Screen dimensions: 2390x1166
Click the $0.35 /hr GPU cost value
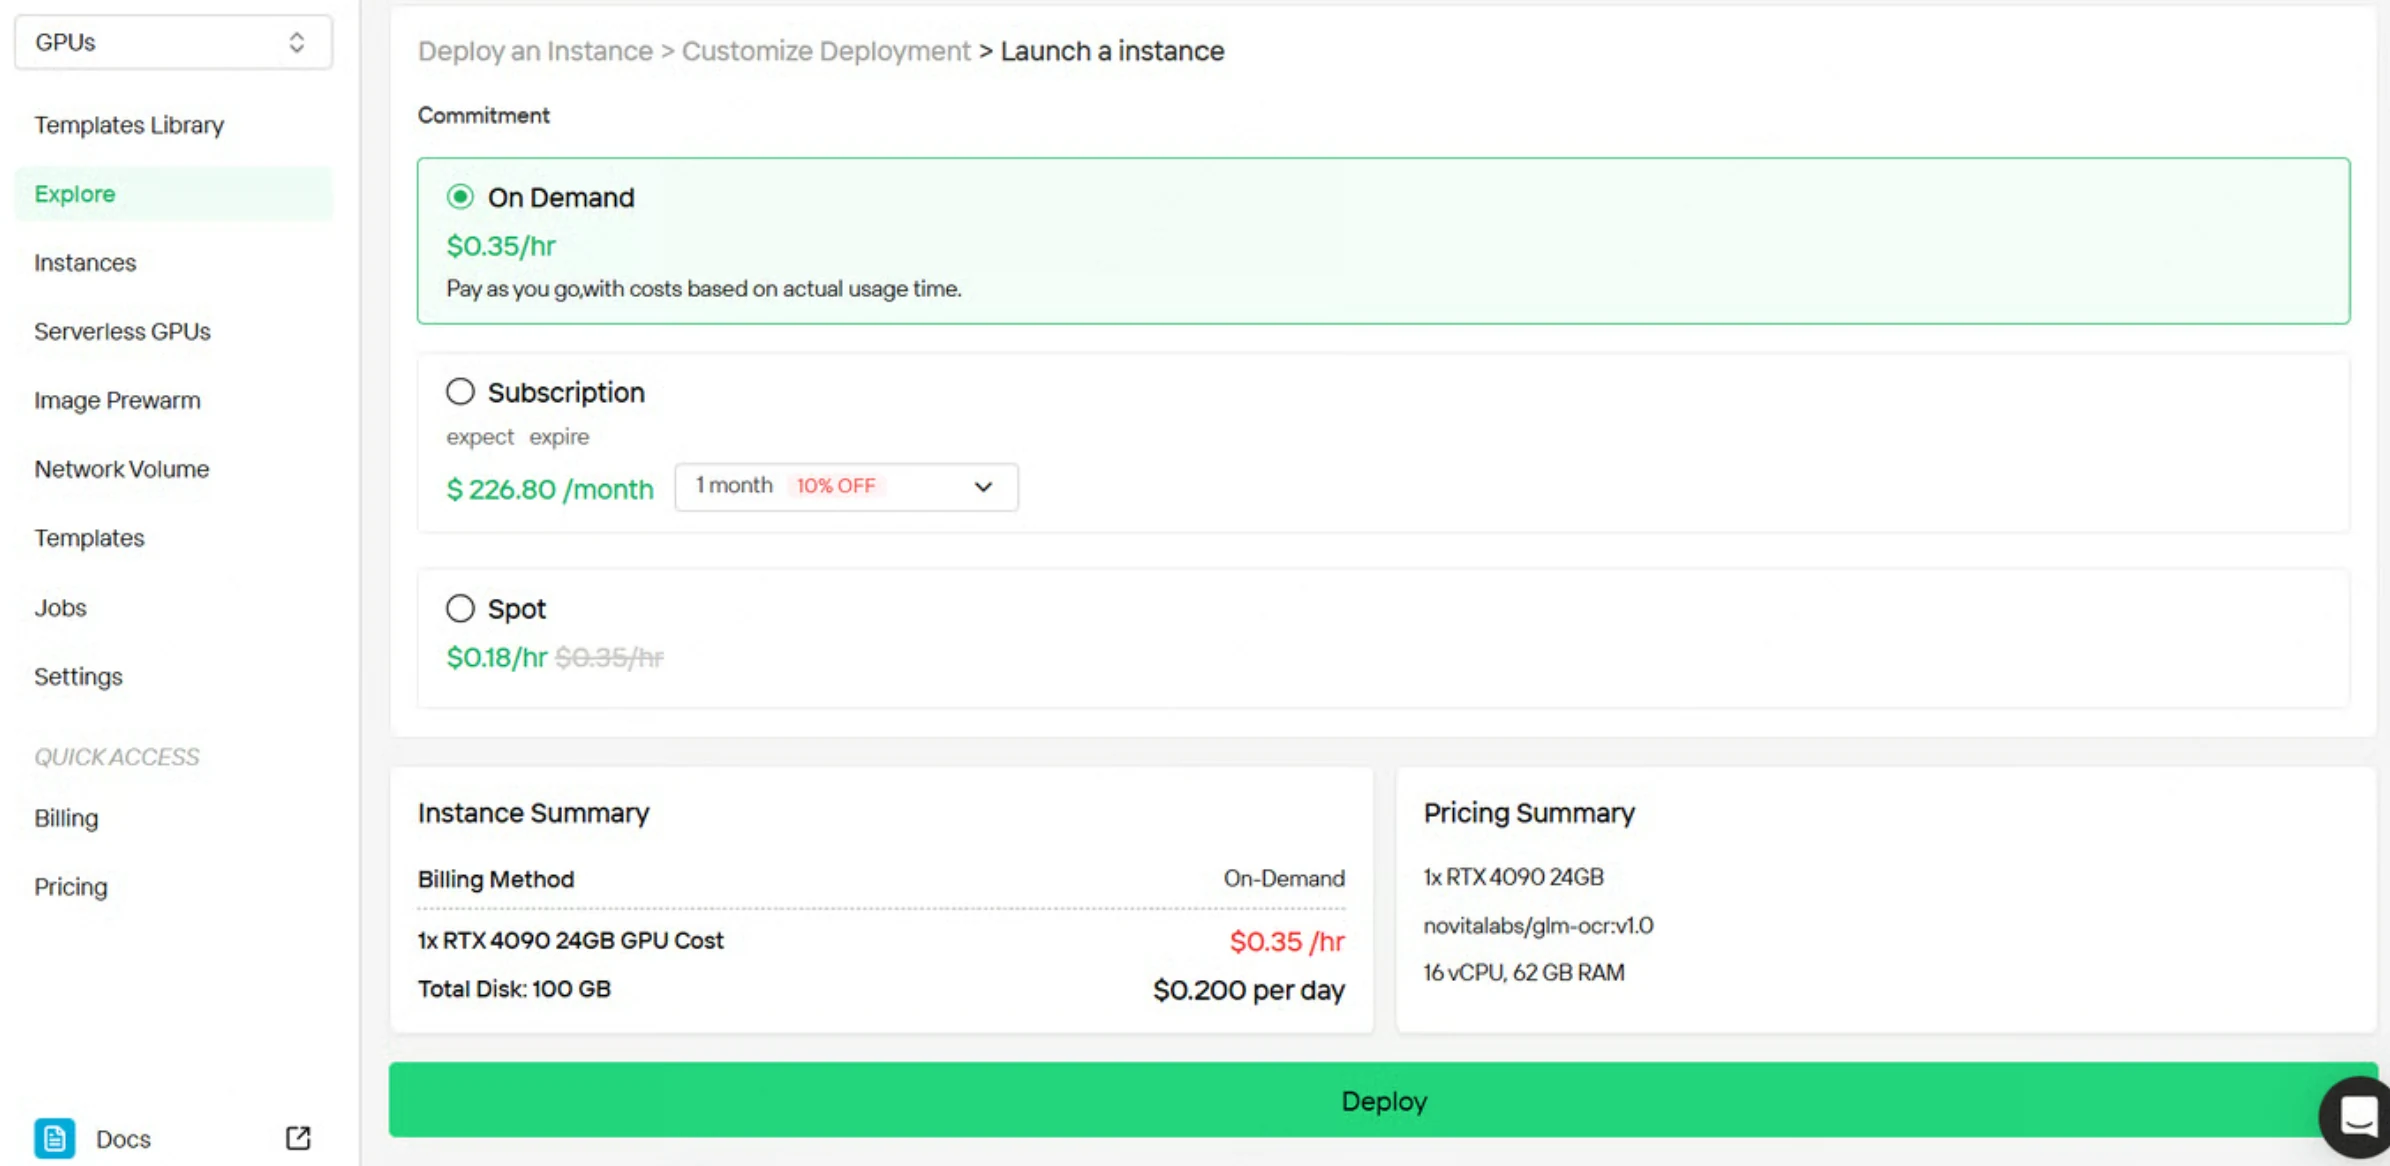[1287, 941]
